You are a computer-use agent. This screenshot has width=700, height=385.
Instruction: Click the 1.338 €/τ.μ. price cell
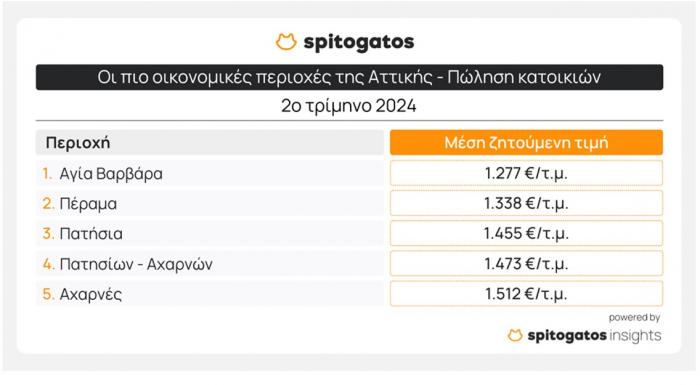[x=526, y=203]
